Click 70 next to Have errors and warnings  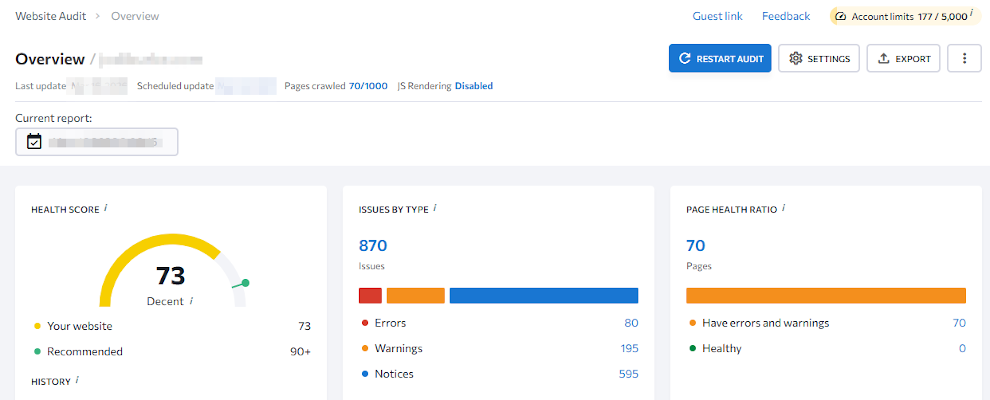(959, 323)
